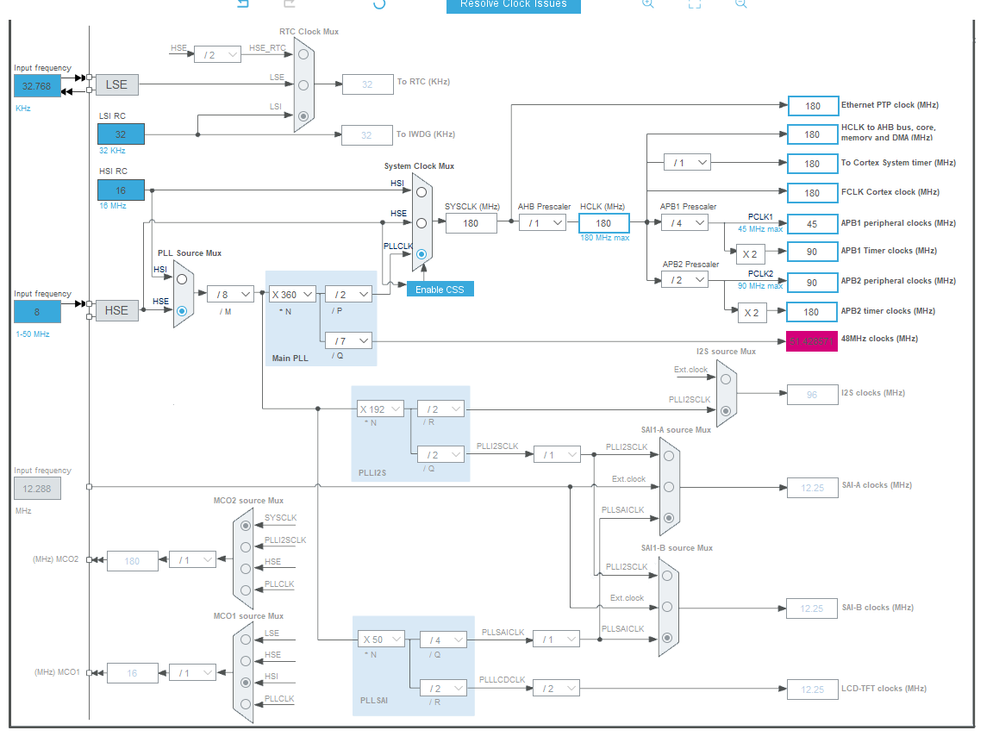999x736 pixels.
Task: Select PLLCLK in the MCO2 source Mux
Action: [x=245, y=590]
